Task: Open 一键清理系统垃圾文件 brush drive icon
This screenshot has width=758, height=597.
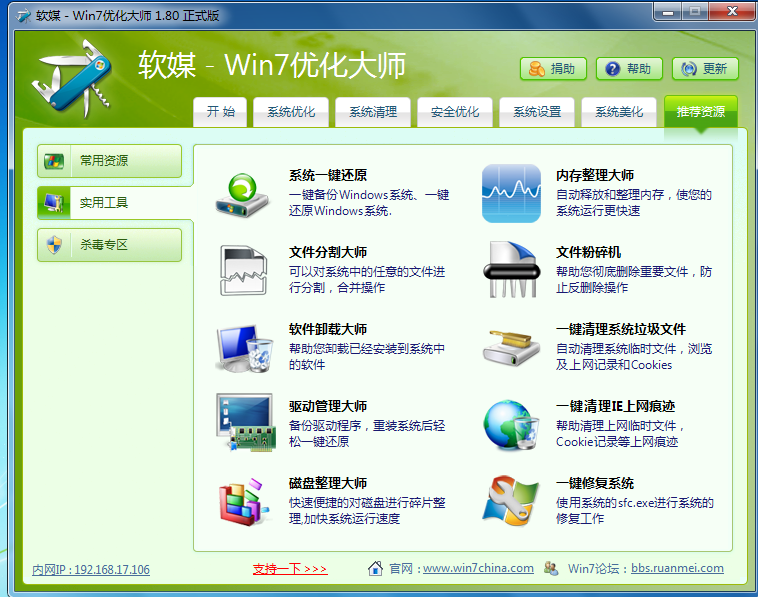Action: (511, 348)
